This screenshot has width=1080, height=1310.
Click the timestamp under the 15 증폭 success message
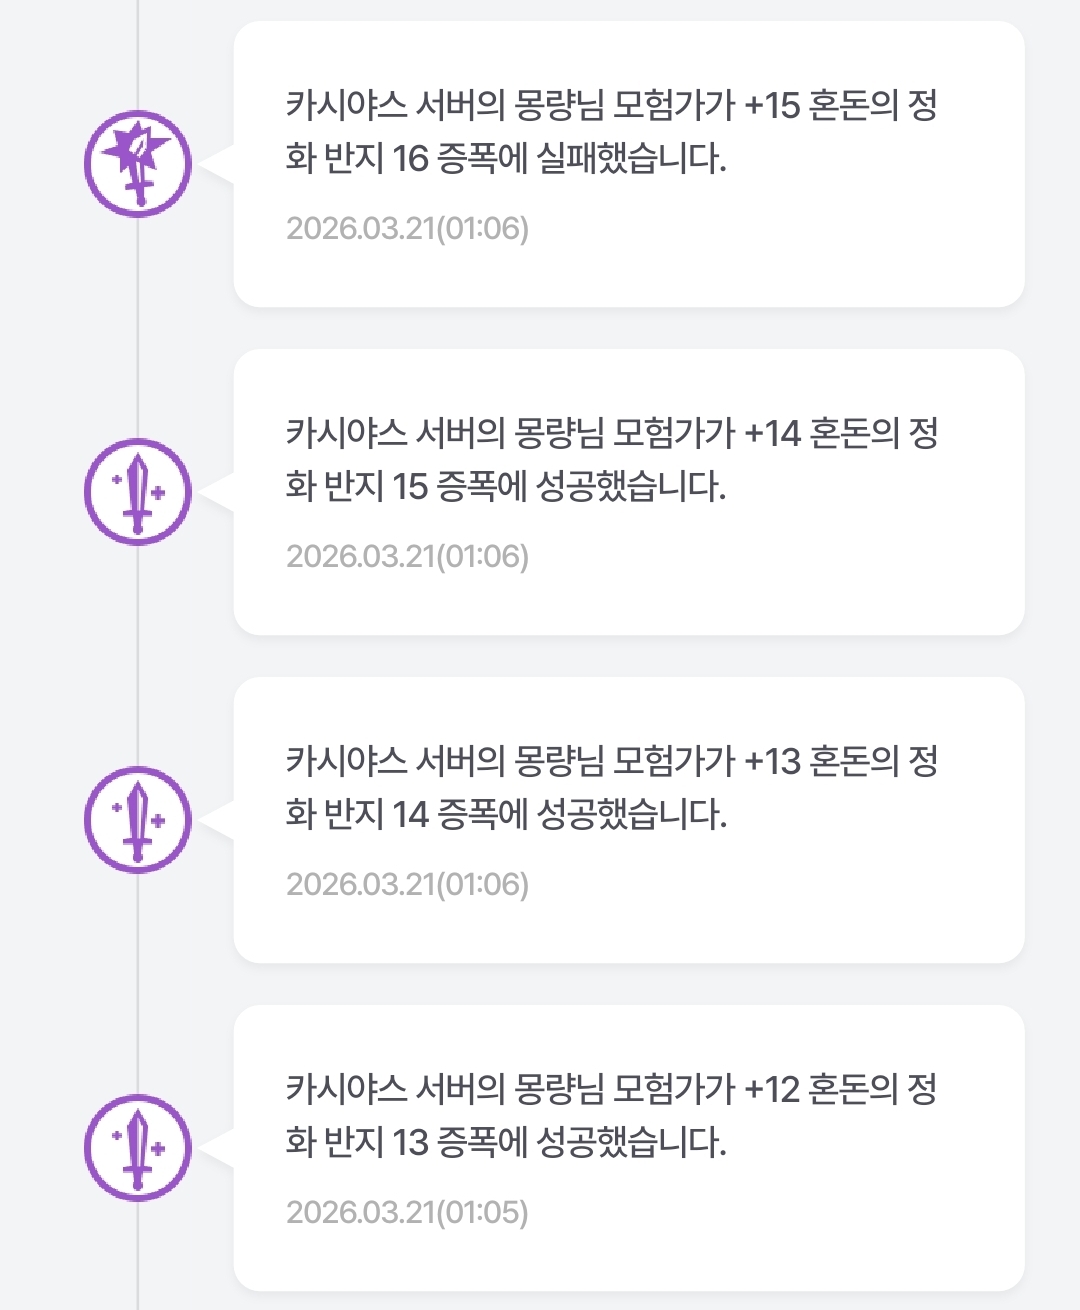tap(407, 557)
